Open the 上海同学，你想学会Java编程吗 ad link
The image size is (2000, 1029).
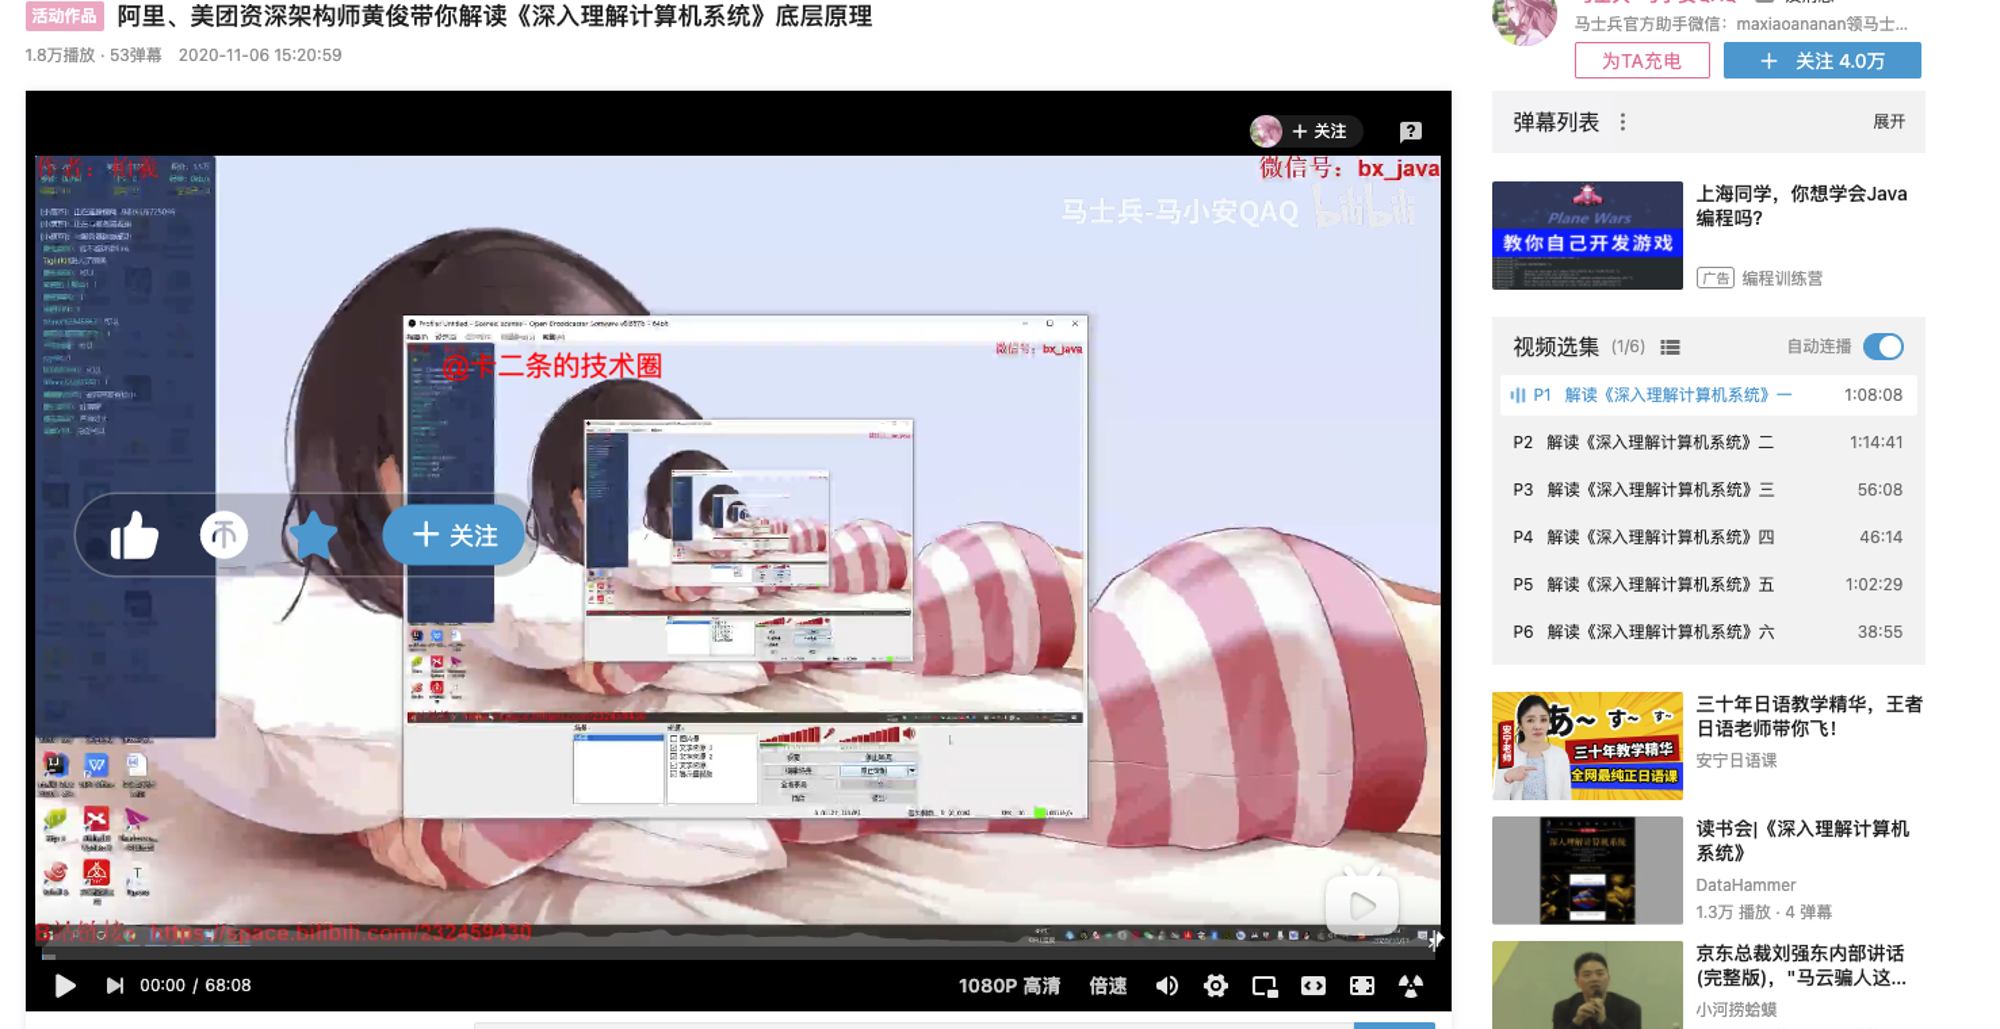(1801, 206)
